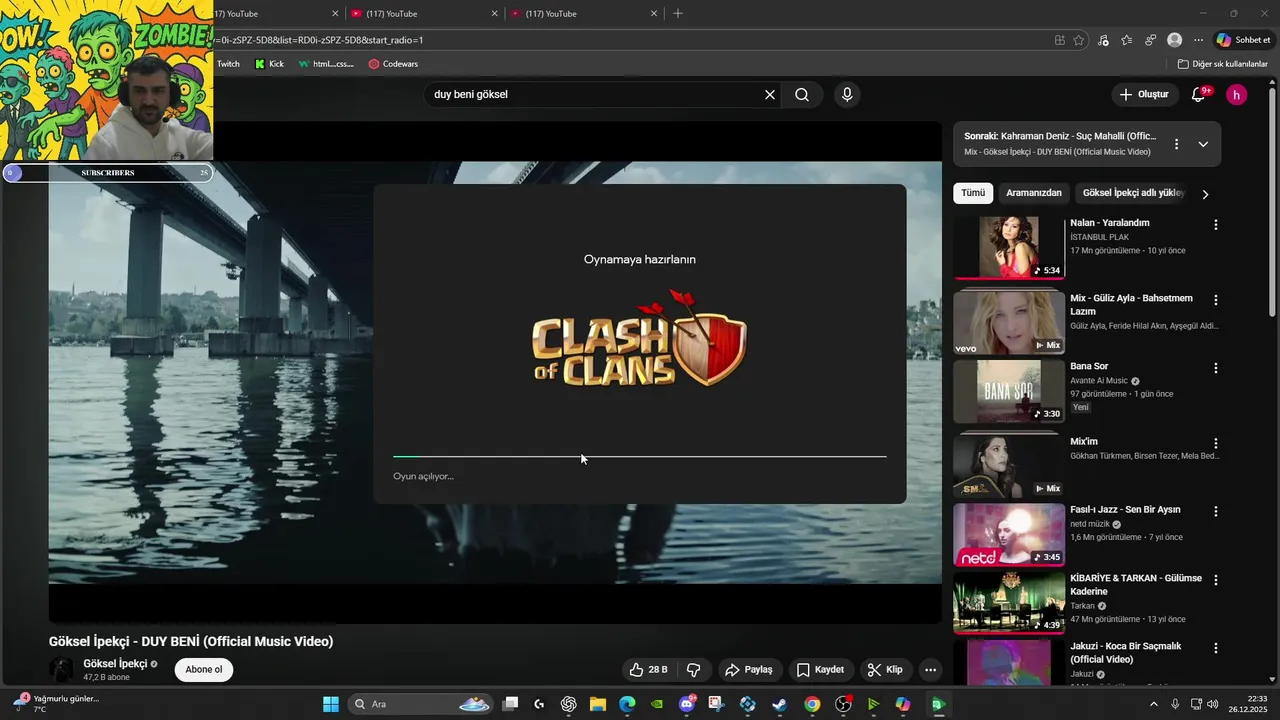Click the browser address bar URL
Screen dimensions: 1280x720
coord(320,40)
